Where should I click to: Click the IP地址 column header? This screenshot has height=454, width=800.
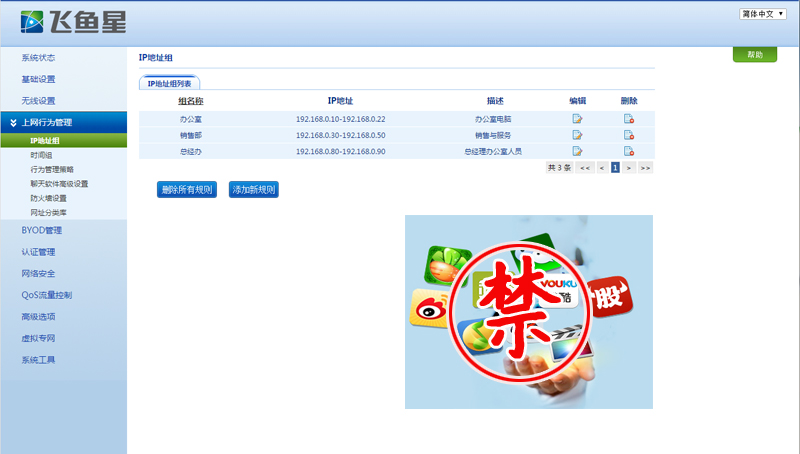(340, 101)
